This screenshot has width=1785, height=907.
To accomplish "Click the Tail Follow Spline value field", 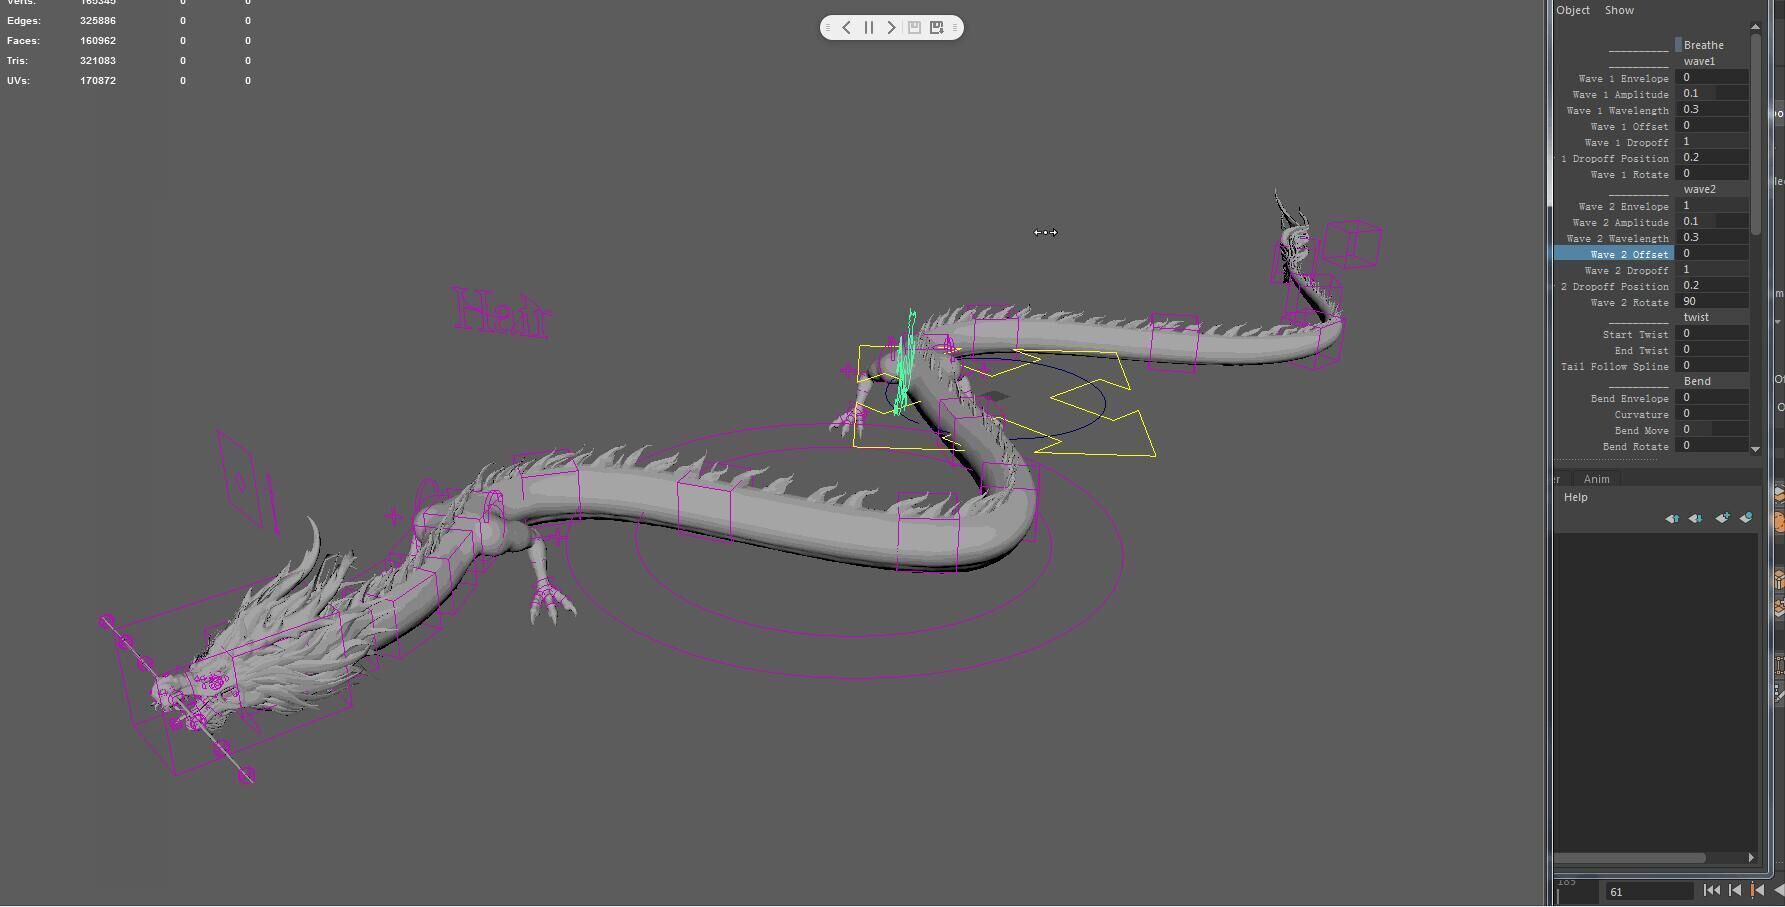I will click(1713, 365).
